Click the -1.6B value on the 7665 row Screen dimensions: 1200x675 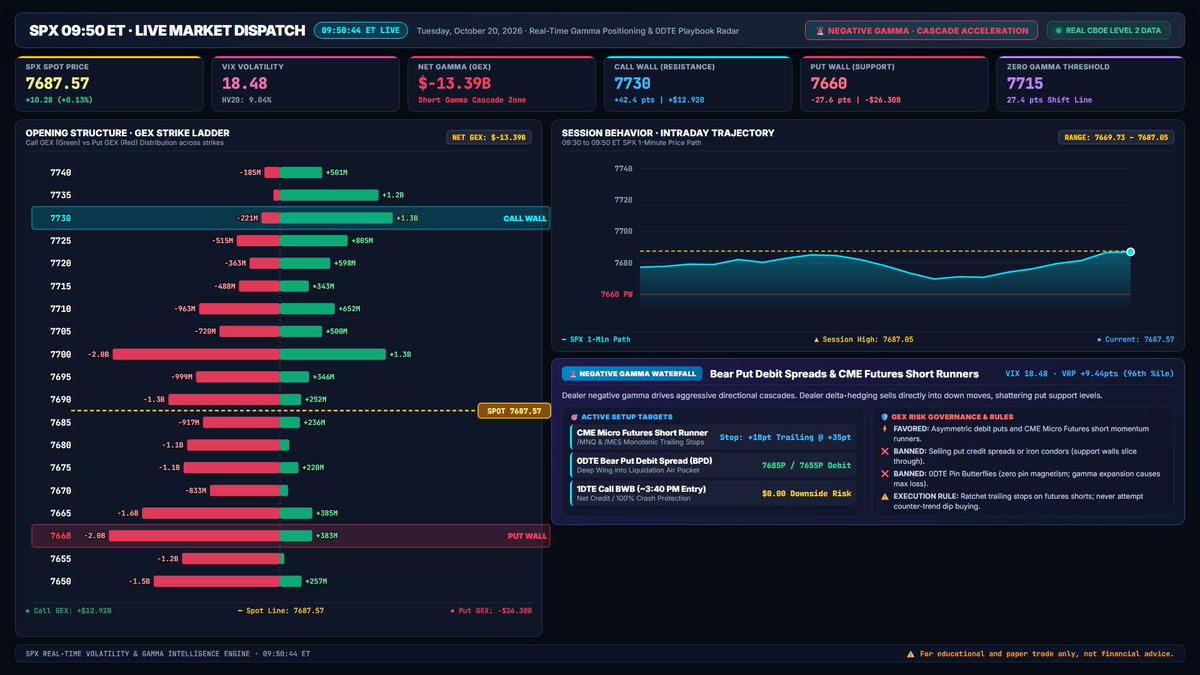pyautogui.click(x=128, y=513)
